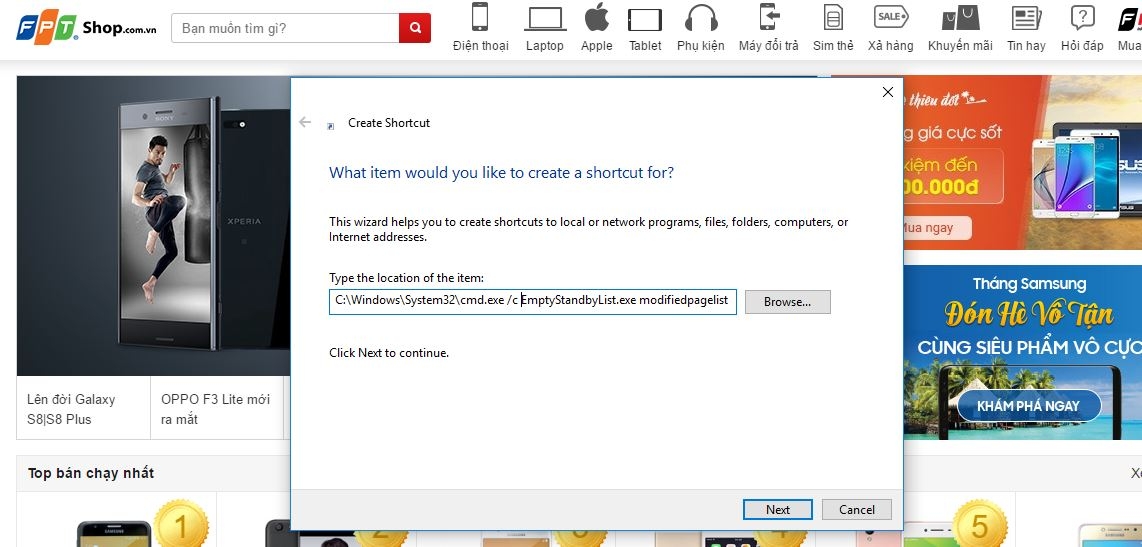Open the Tablet category icon

645,19
